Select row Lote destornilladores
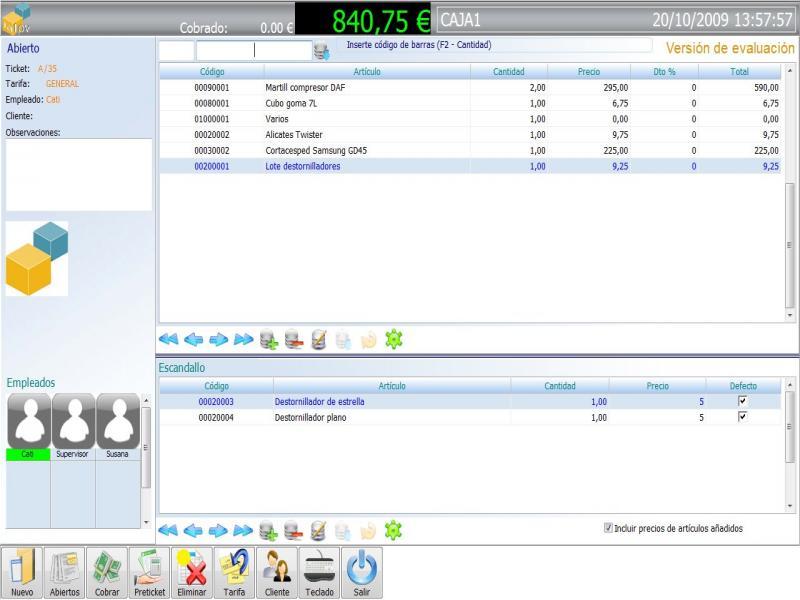This screenshot has height=600, width=800. [x=470, y=166]
